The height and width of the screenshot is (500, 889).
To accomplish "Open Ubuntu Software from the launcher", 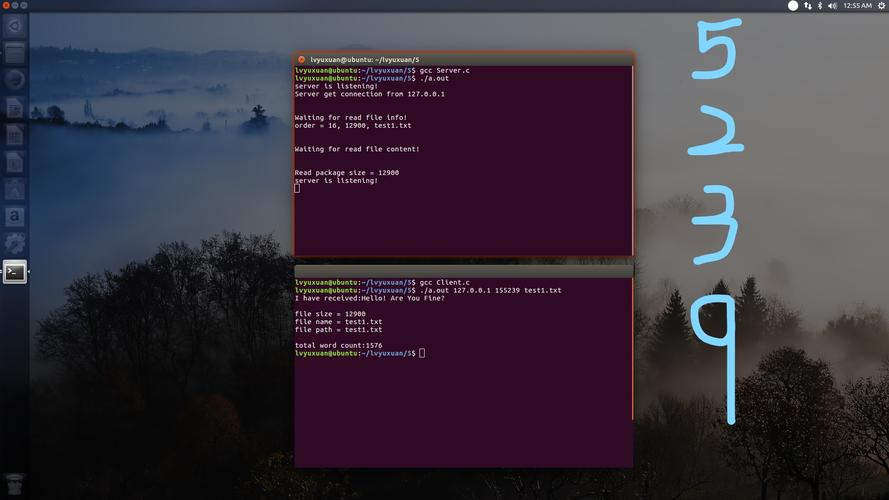I will pos(14,188).
